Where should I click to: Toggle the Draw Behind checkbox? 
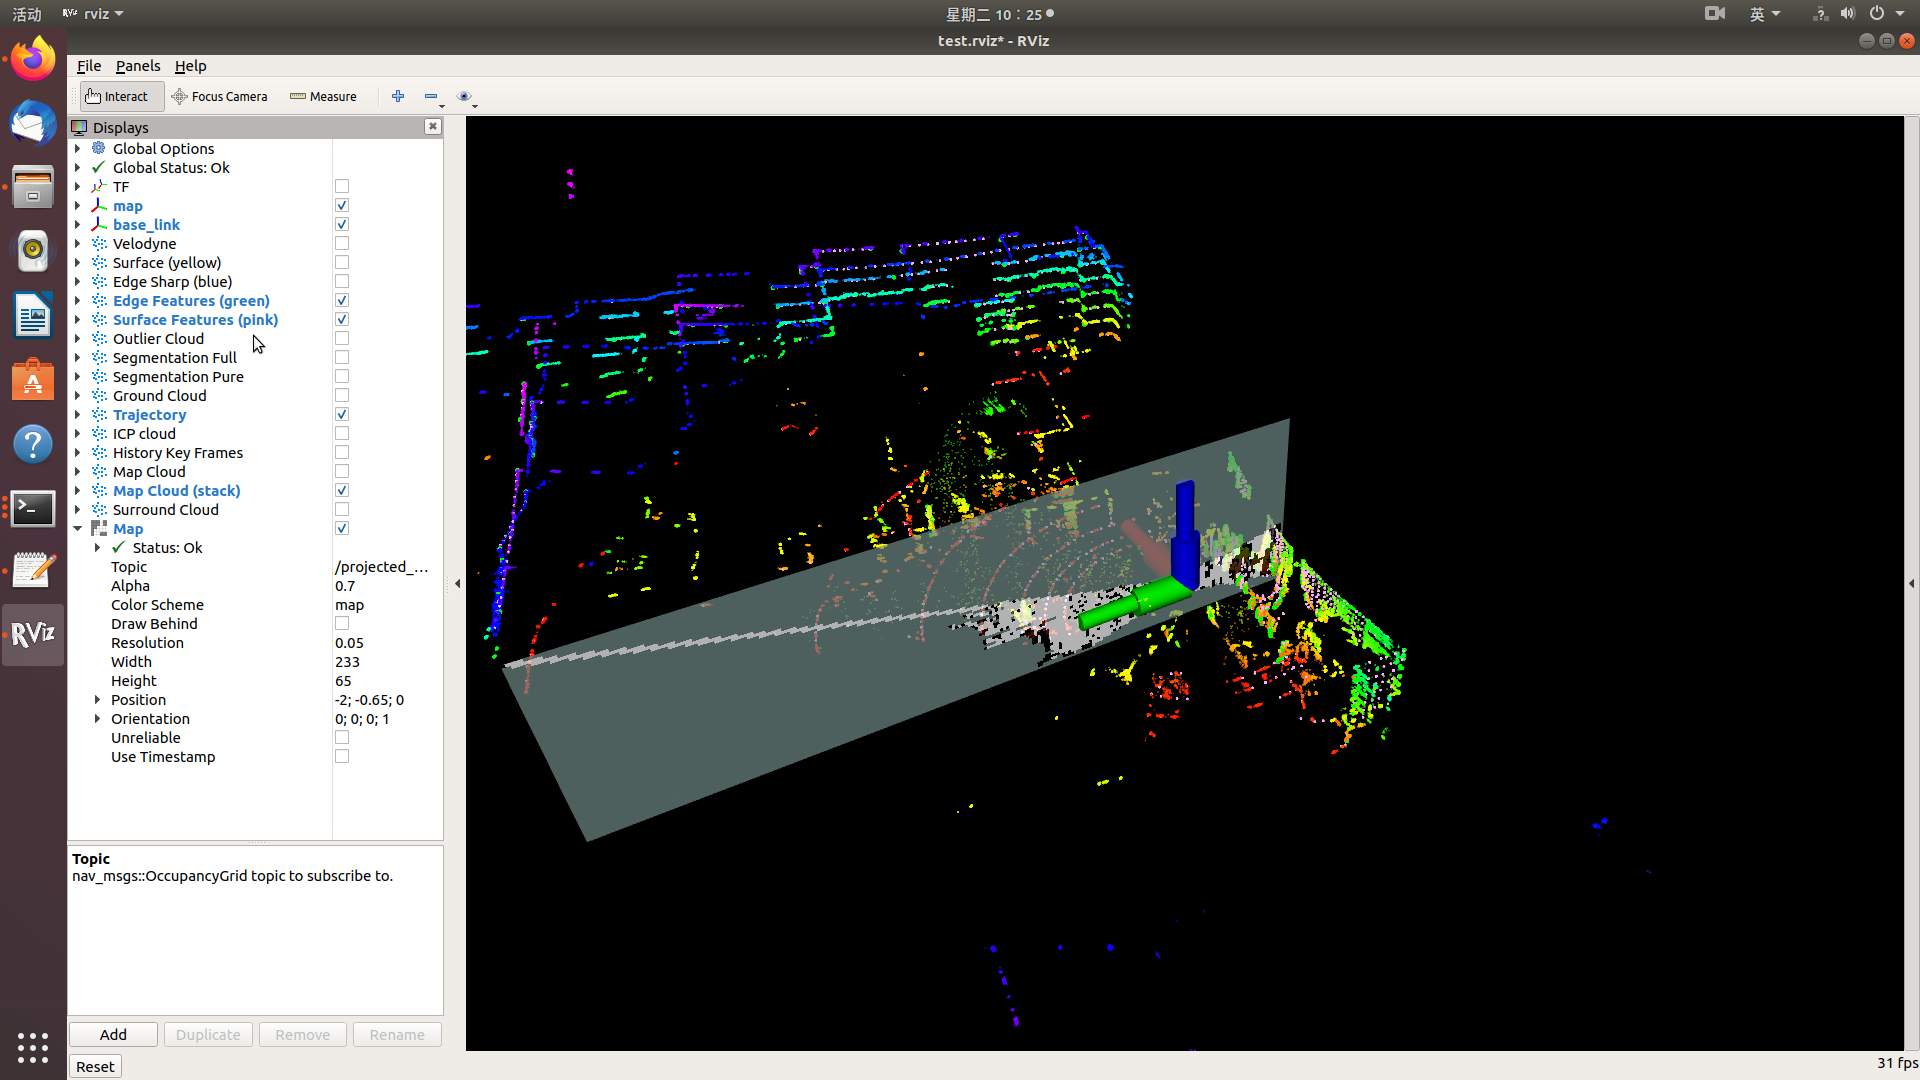[342, 624]
